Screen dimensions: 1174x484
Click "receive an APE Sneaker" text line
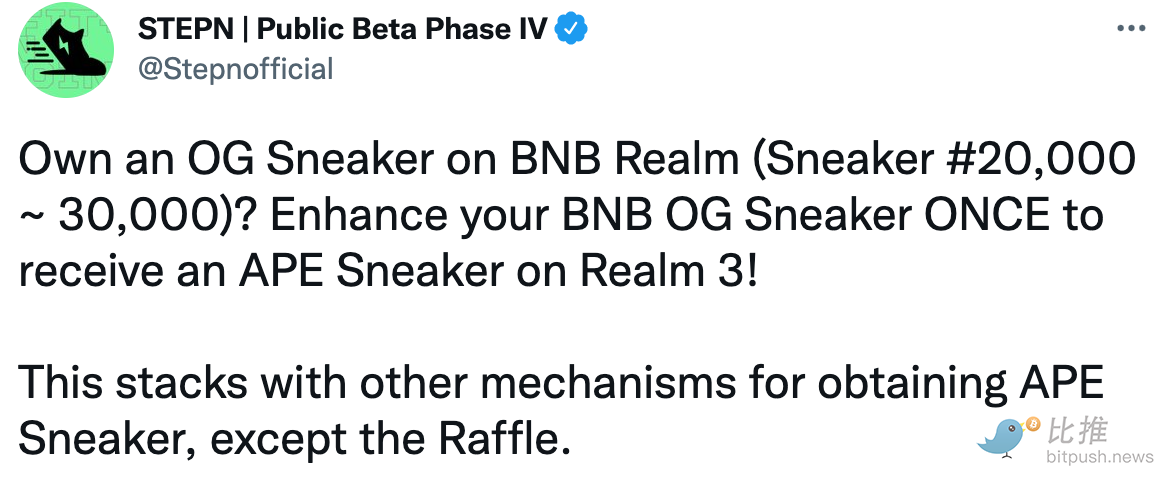pyautogui.click(x=261, y=271)
